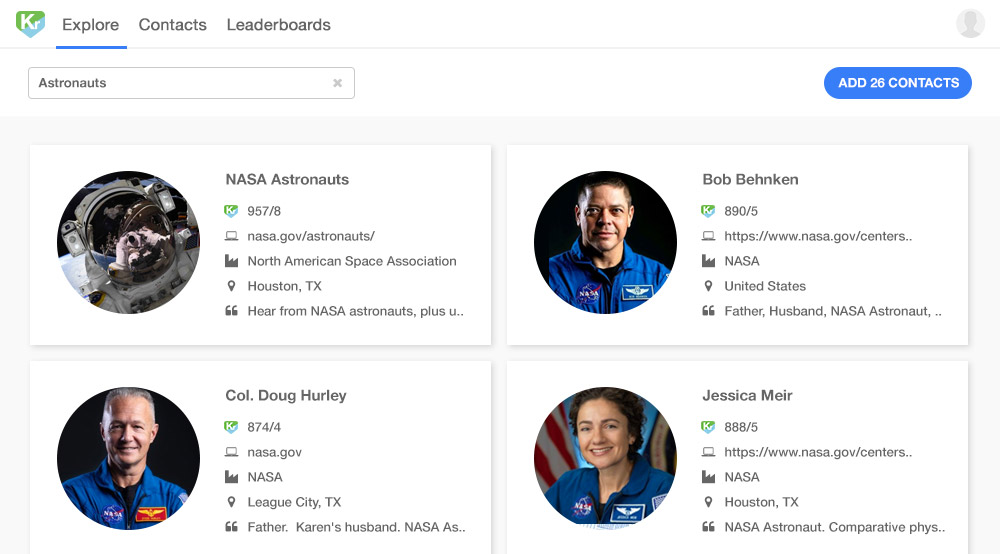Click the quote icon beside Comparative phys bio

pos(708,527)
